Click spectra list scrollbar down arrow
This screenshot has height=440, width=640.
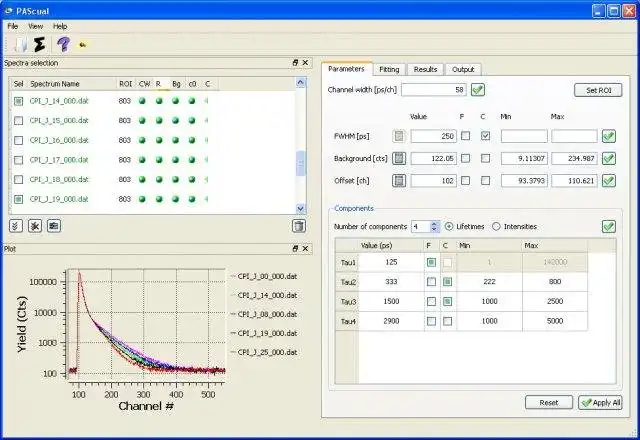301,209
